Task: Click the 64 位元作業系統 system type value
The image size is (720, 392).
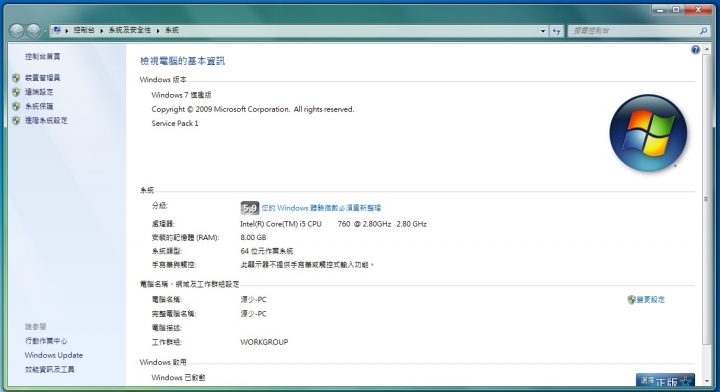Action: click(267, 251)
